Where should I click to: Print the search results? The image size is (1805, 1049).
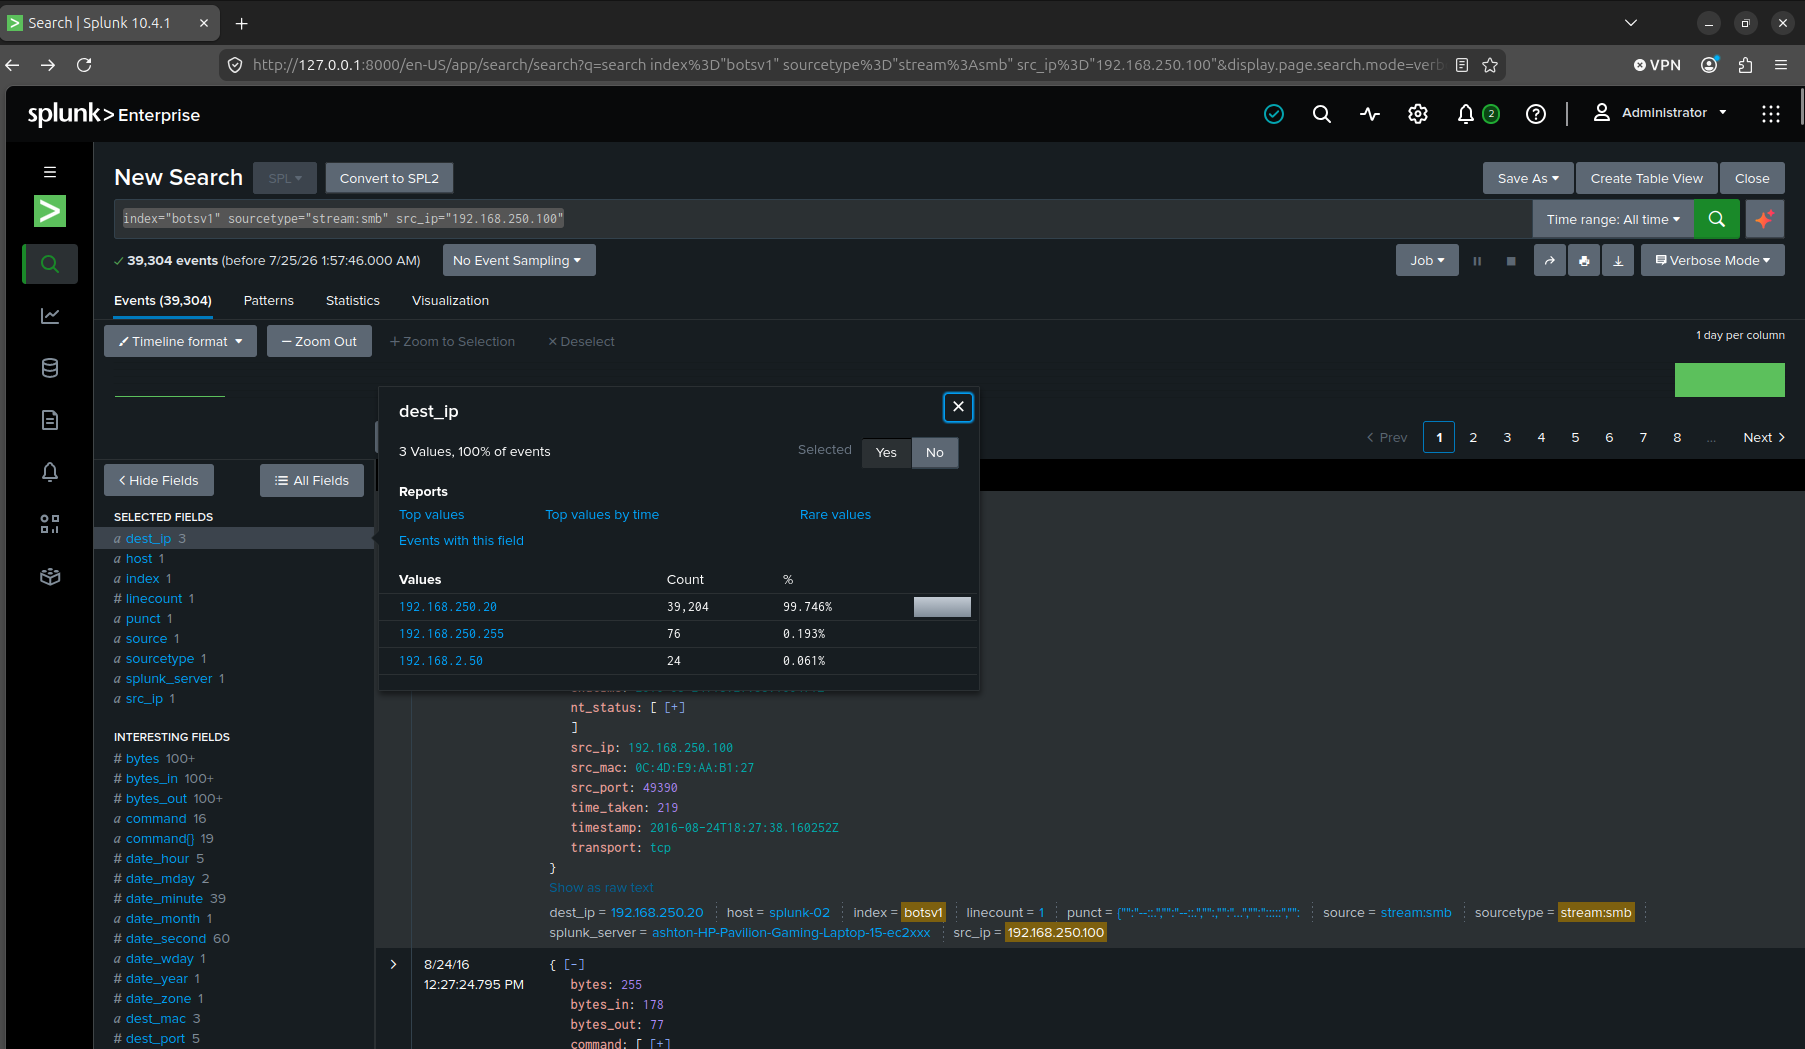click(x=1584, y=261)
